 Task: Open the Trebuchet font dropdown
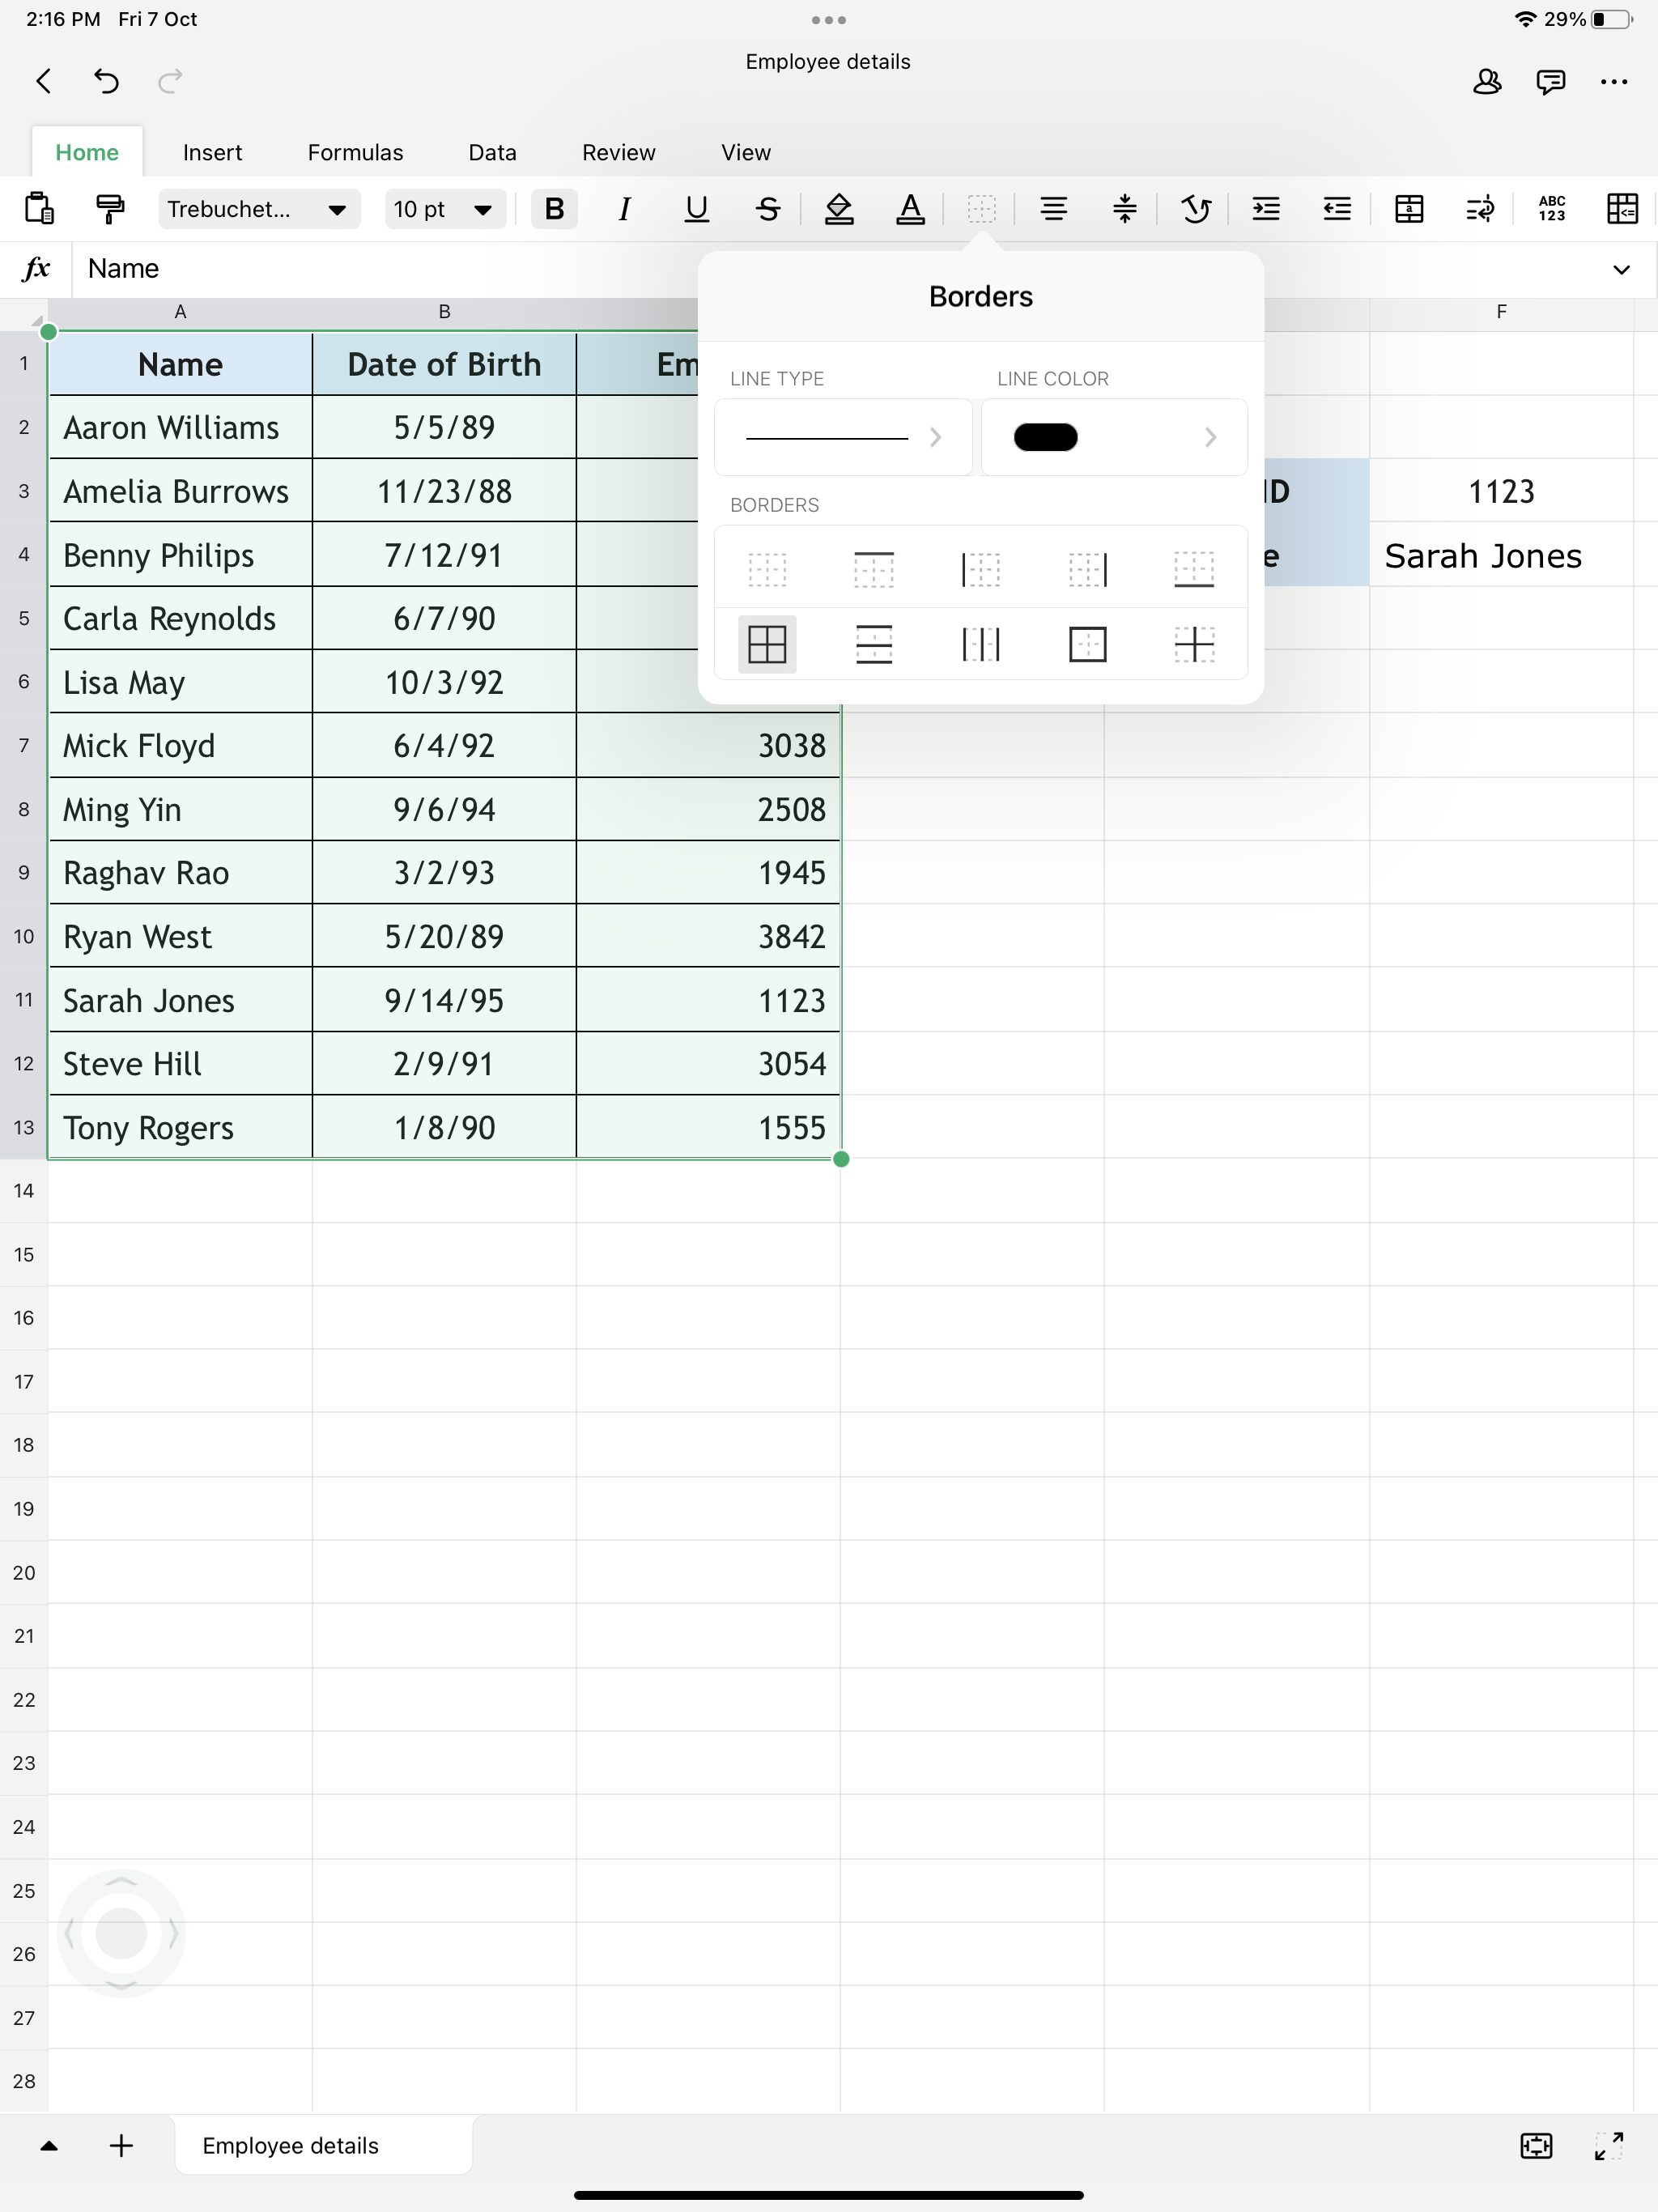258,209
